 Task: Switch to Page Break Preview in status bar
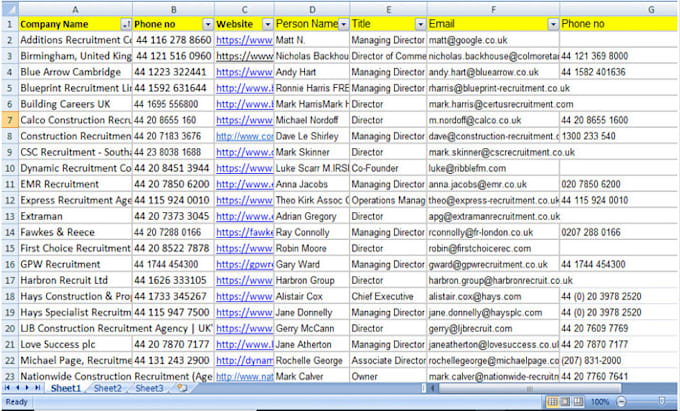click(579, 402)
